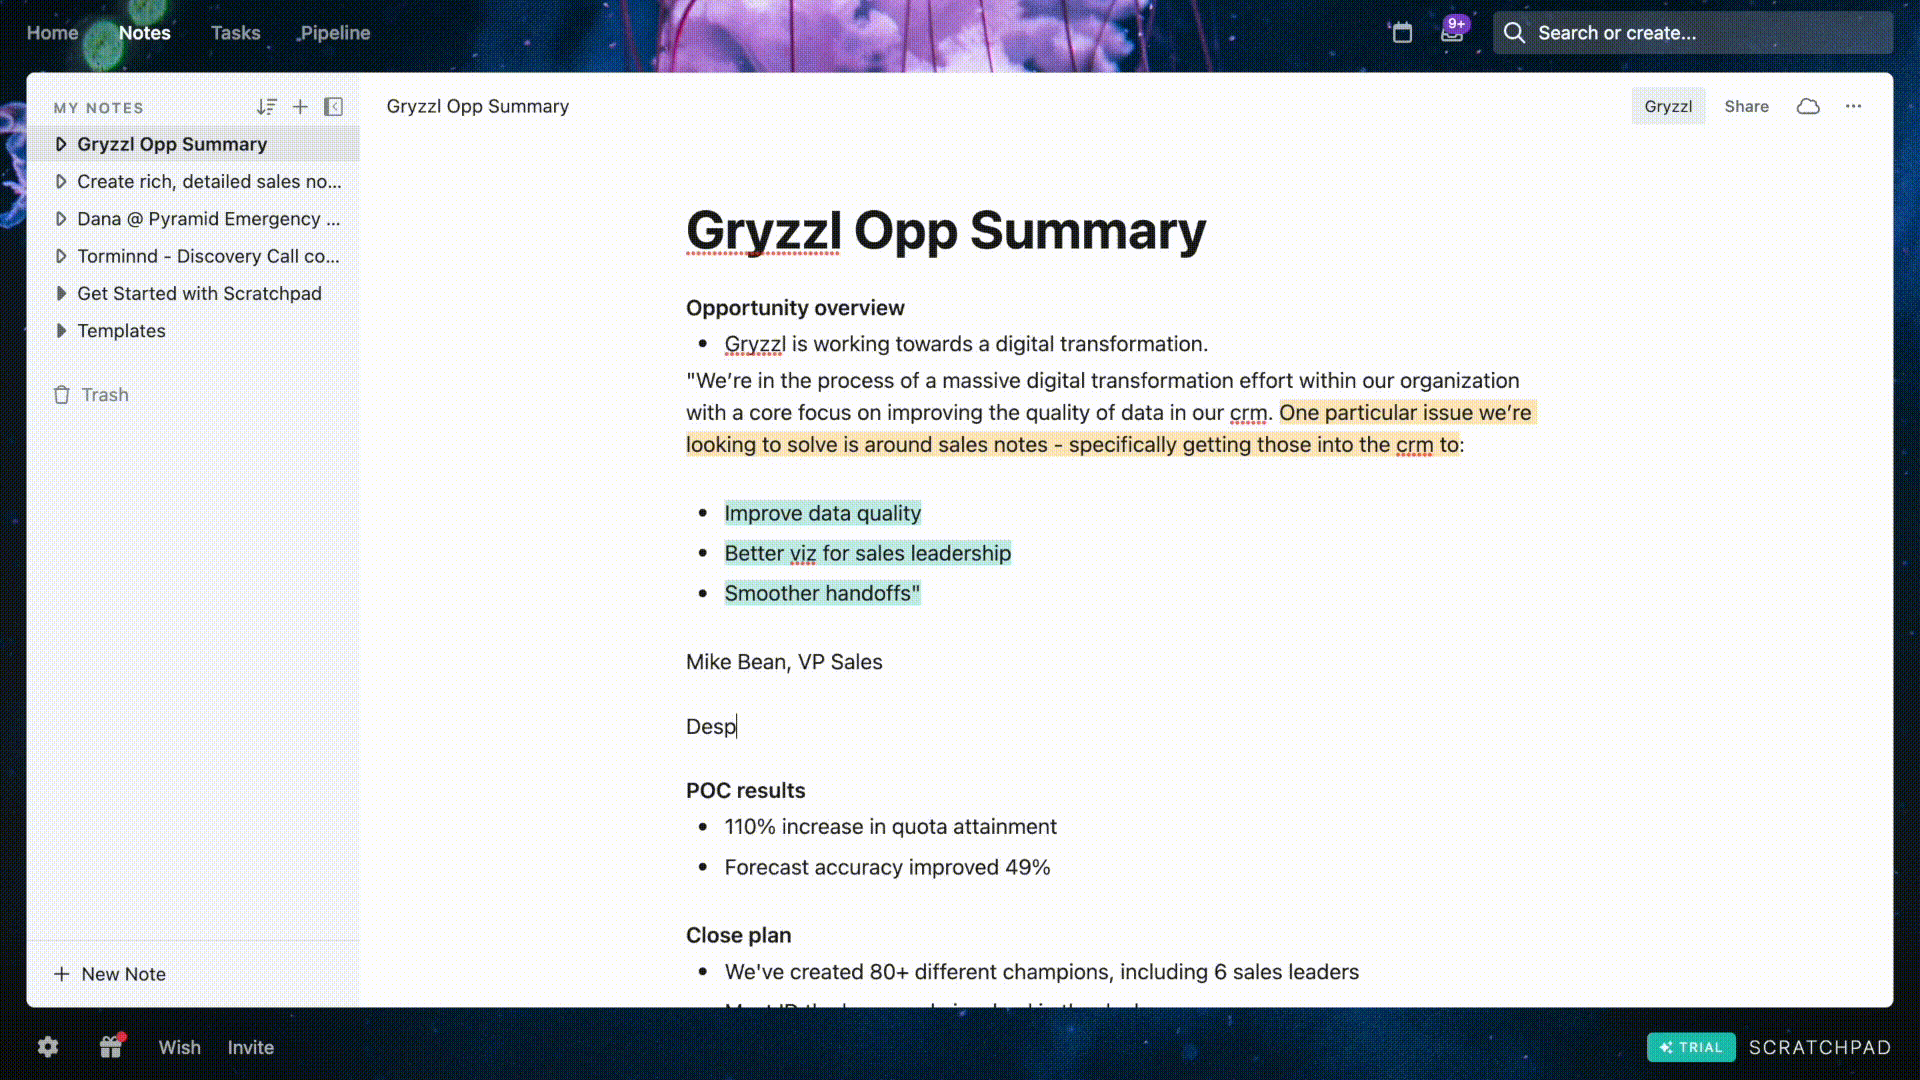Open the calendar icon in top bar
Screen dimensions: 1920x1080
[1402, 33]
